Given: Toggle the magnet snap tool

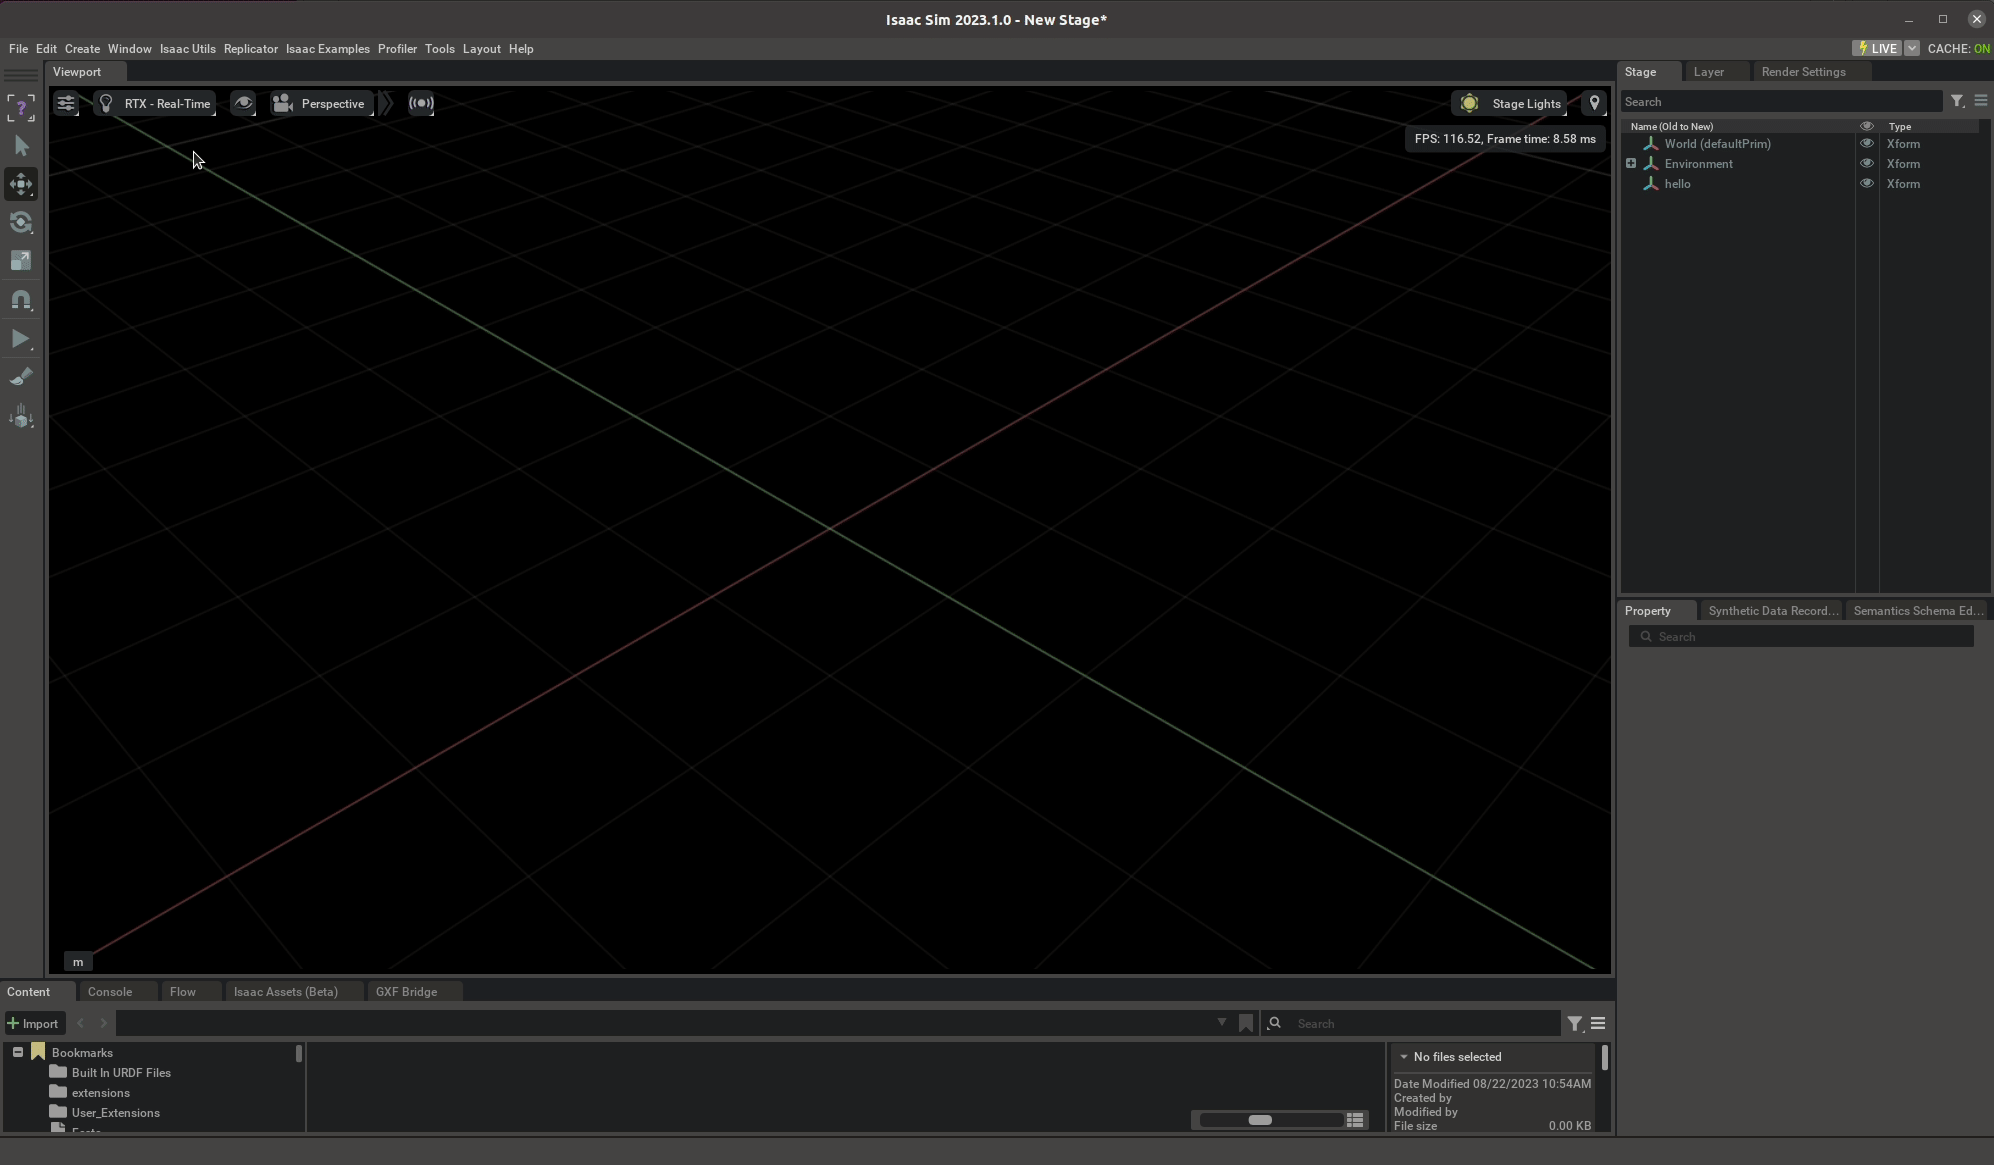Looking at the screenshot, I should (x=21, y=300).
